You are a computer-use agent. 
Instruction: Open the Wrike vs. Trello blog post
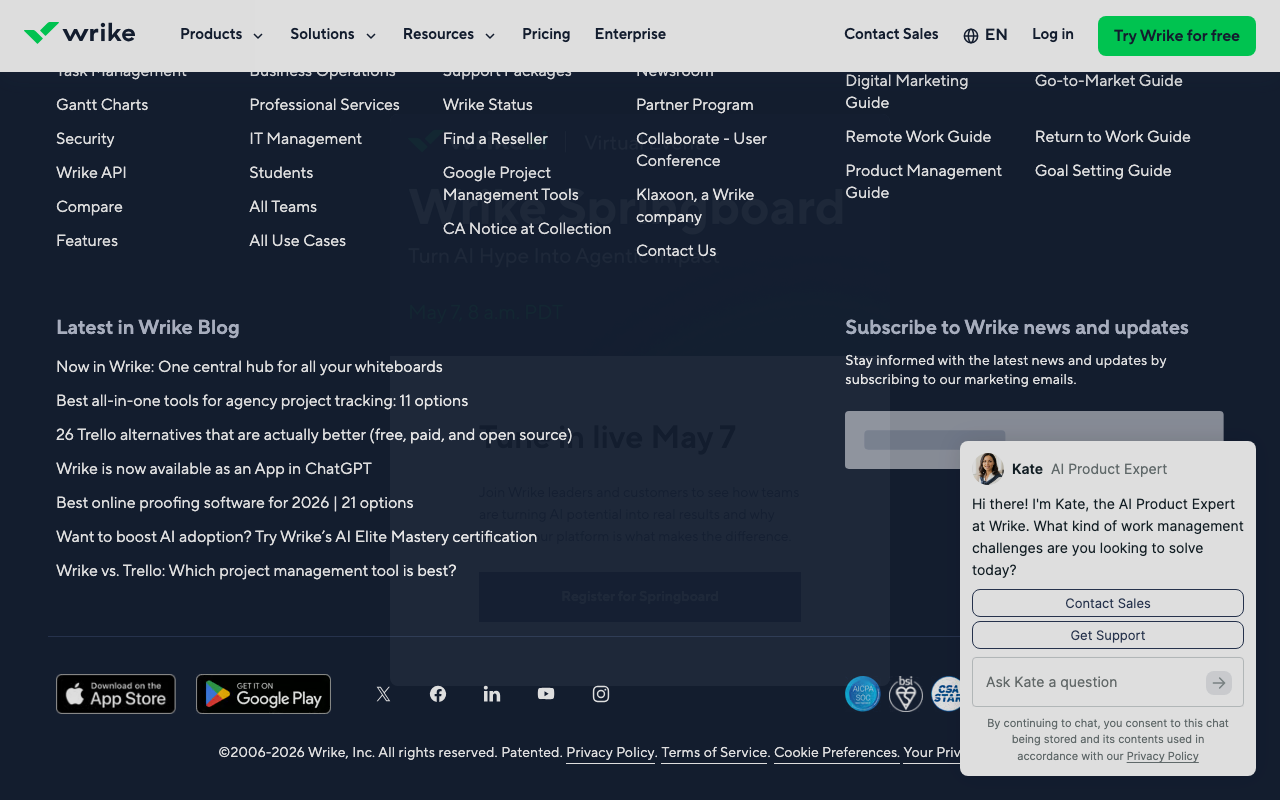[x=256, y=571]
